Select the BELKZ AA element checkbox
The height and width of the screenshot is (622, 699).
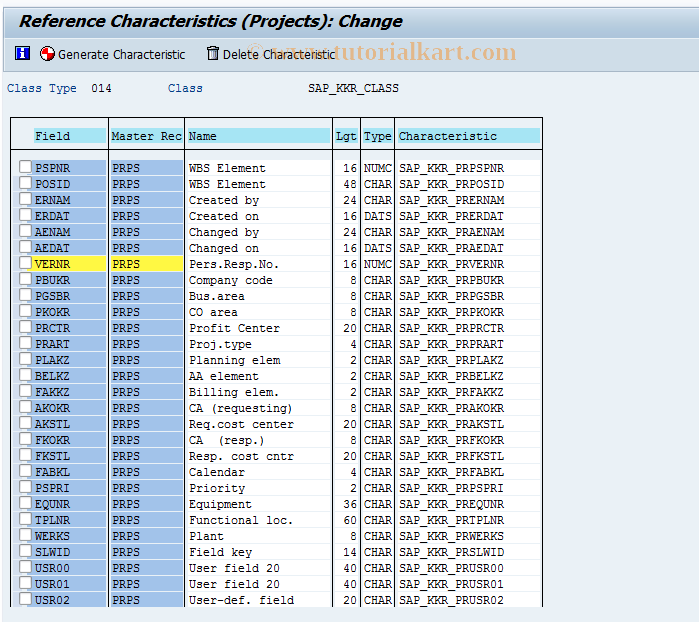[25, 375]
